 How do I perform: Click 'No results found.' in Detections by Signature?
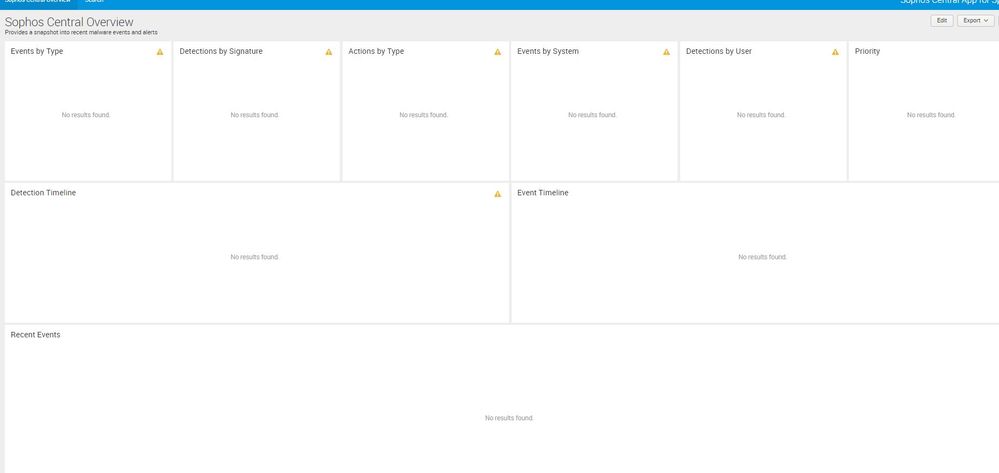(255, 115)
